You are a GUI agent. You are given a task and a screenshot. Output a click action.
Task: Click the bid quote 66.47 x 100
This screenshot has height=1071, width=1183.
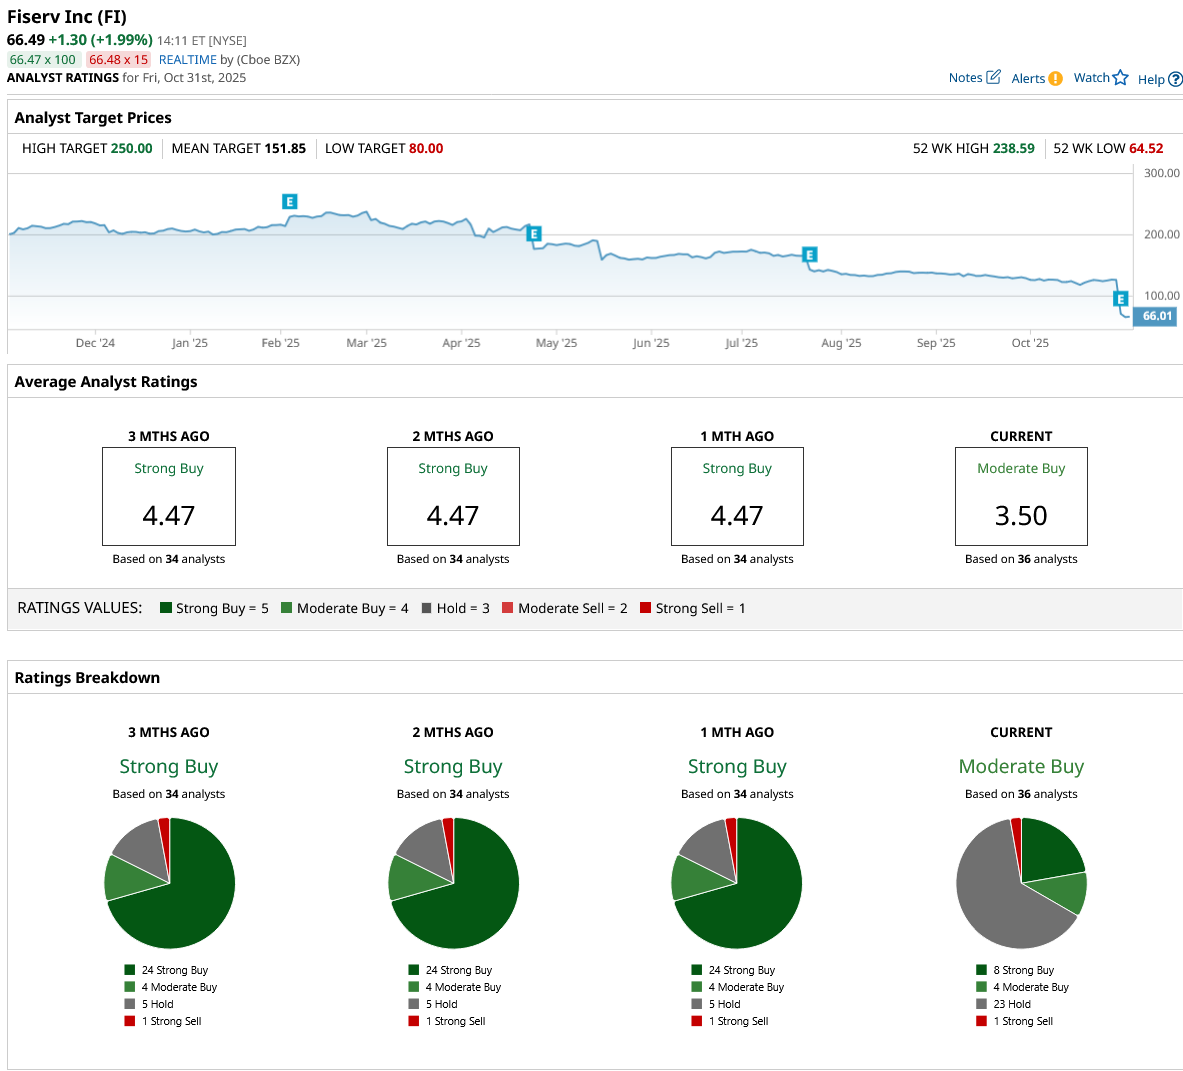coord(43,60)
